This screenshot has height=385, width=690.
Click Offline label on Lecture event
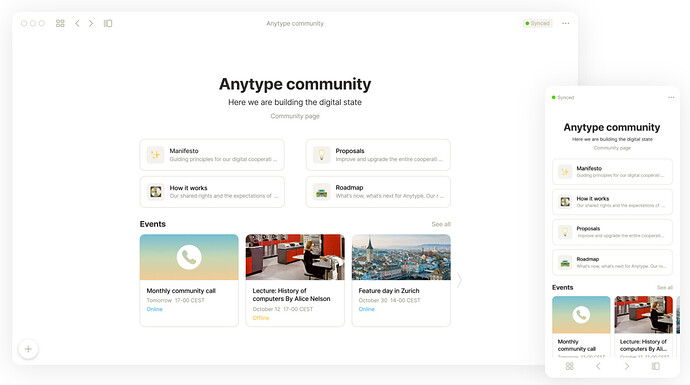(x=261, y=318)
